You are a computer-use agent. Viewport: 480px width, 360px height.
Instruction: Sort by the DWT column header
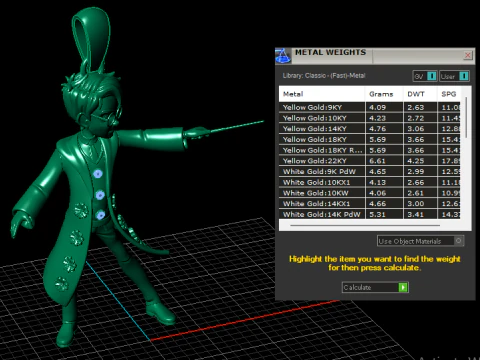[x=420, y=94]
